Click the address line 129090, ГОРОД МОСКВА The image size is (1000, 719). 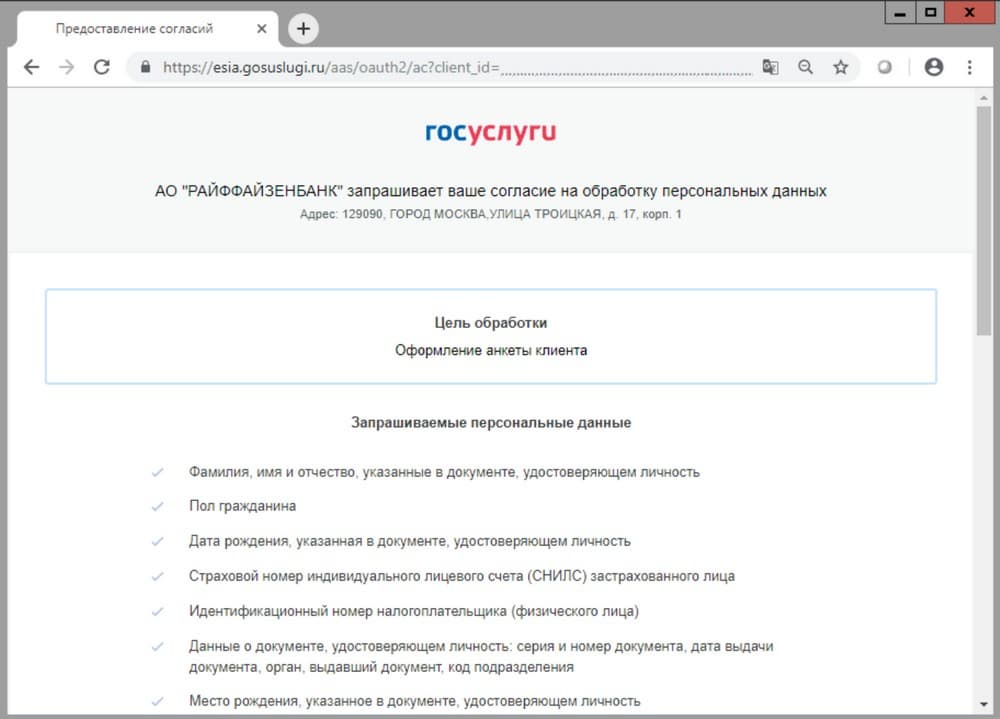tap(490, 214)
